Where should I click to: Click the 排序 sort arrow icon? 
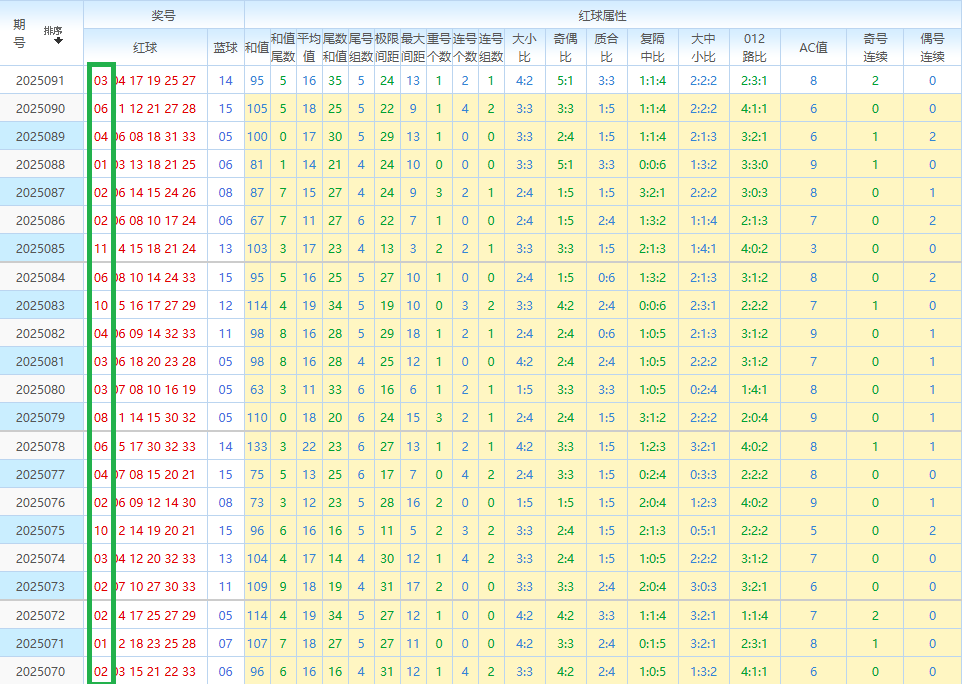(x=57, y=41)
